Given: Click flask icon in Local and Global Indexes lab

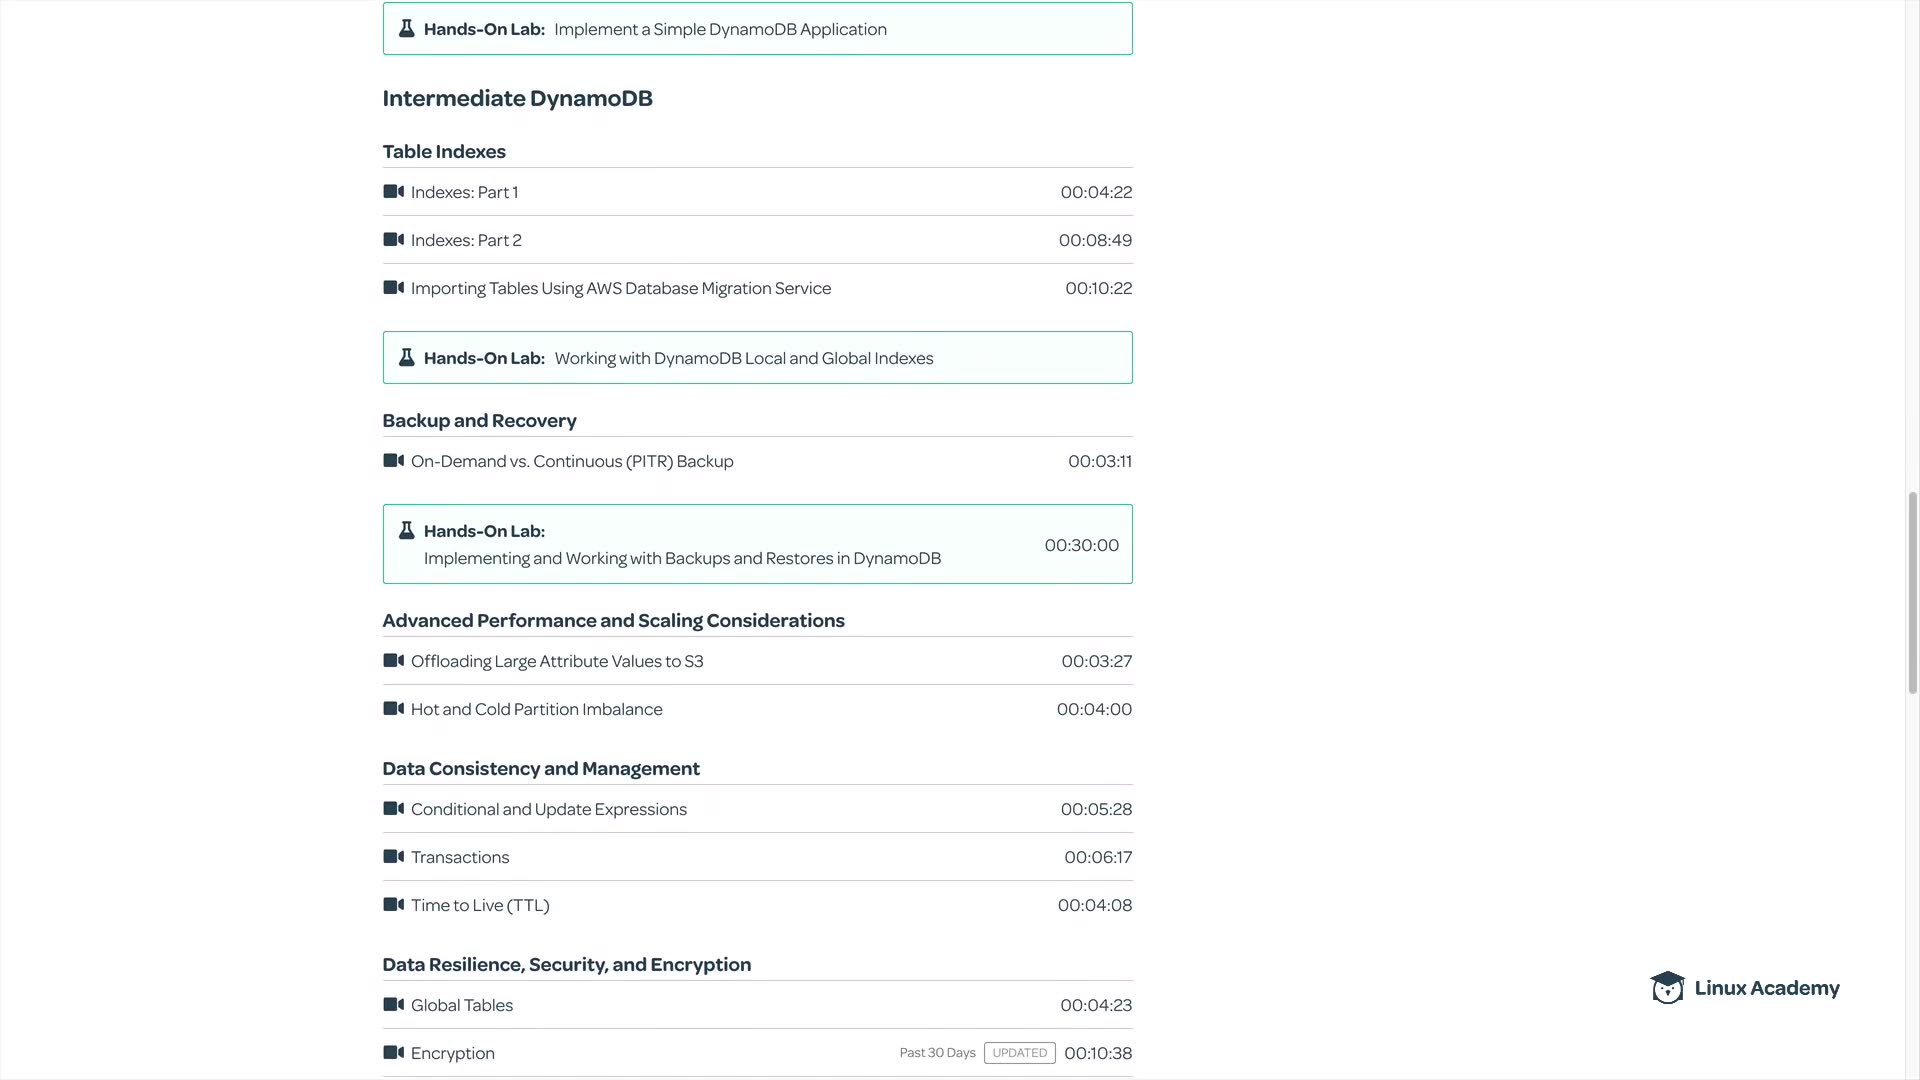Looking at the screenshot, I should [407, 358].
